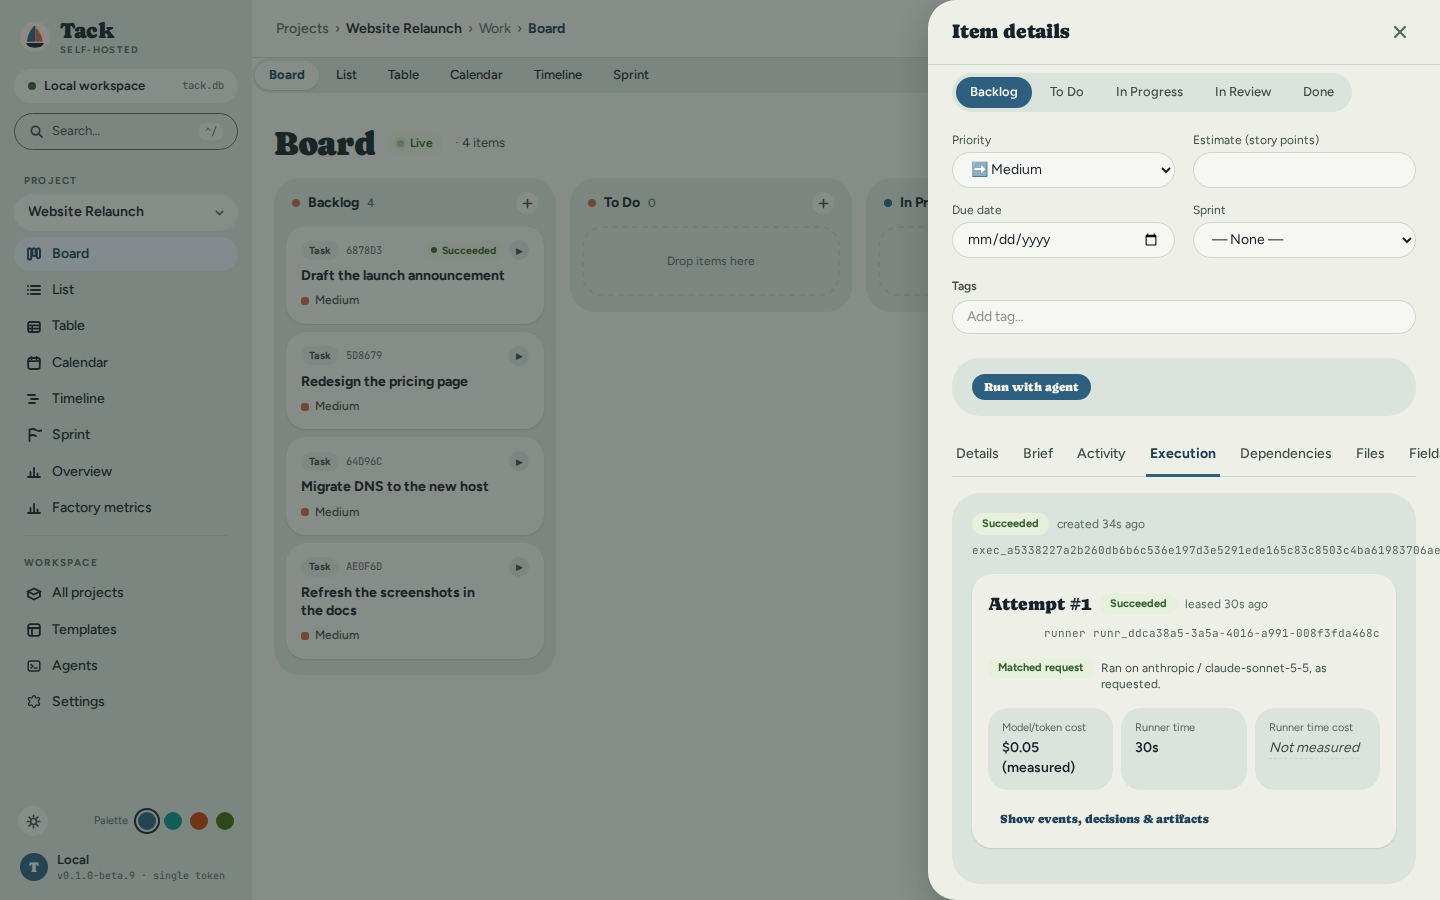Set item status to Backlog
The width and height of the screenshot is (1440, 900).
[x=994, y=92]
